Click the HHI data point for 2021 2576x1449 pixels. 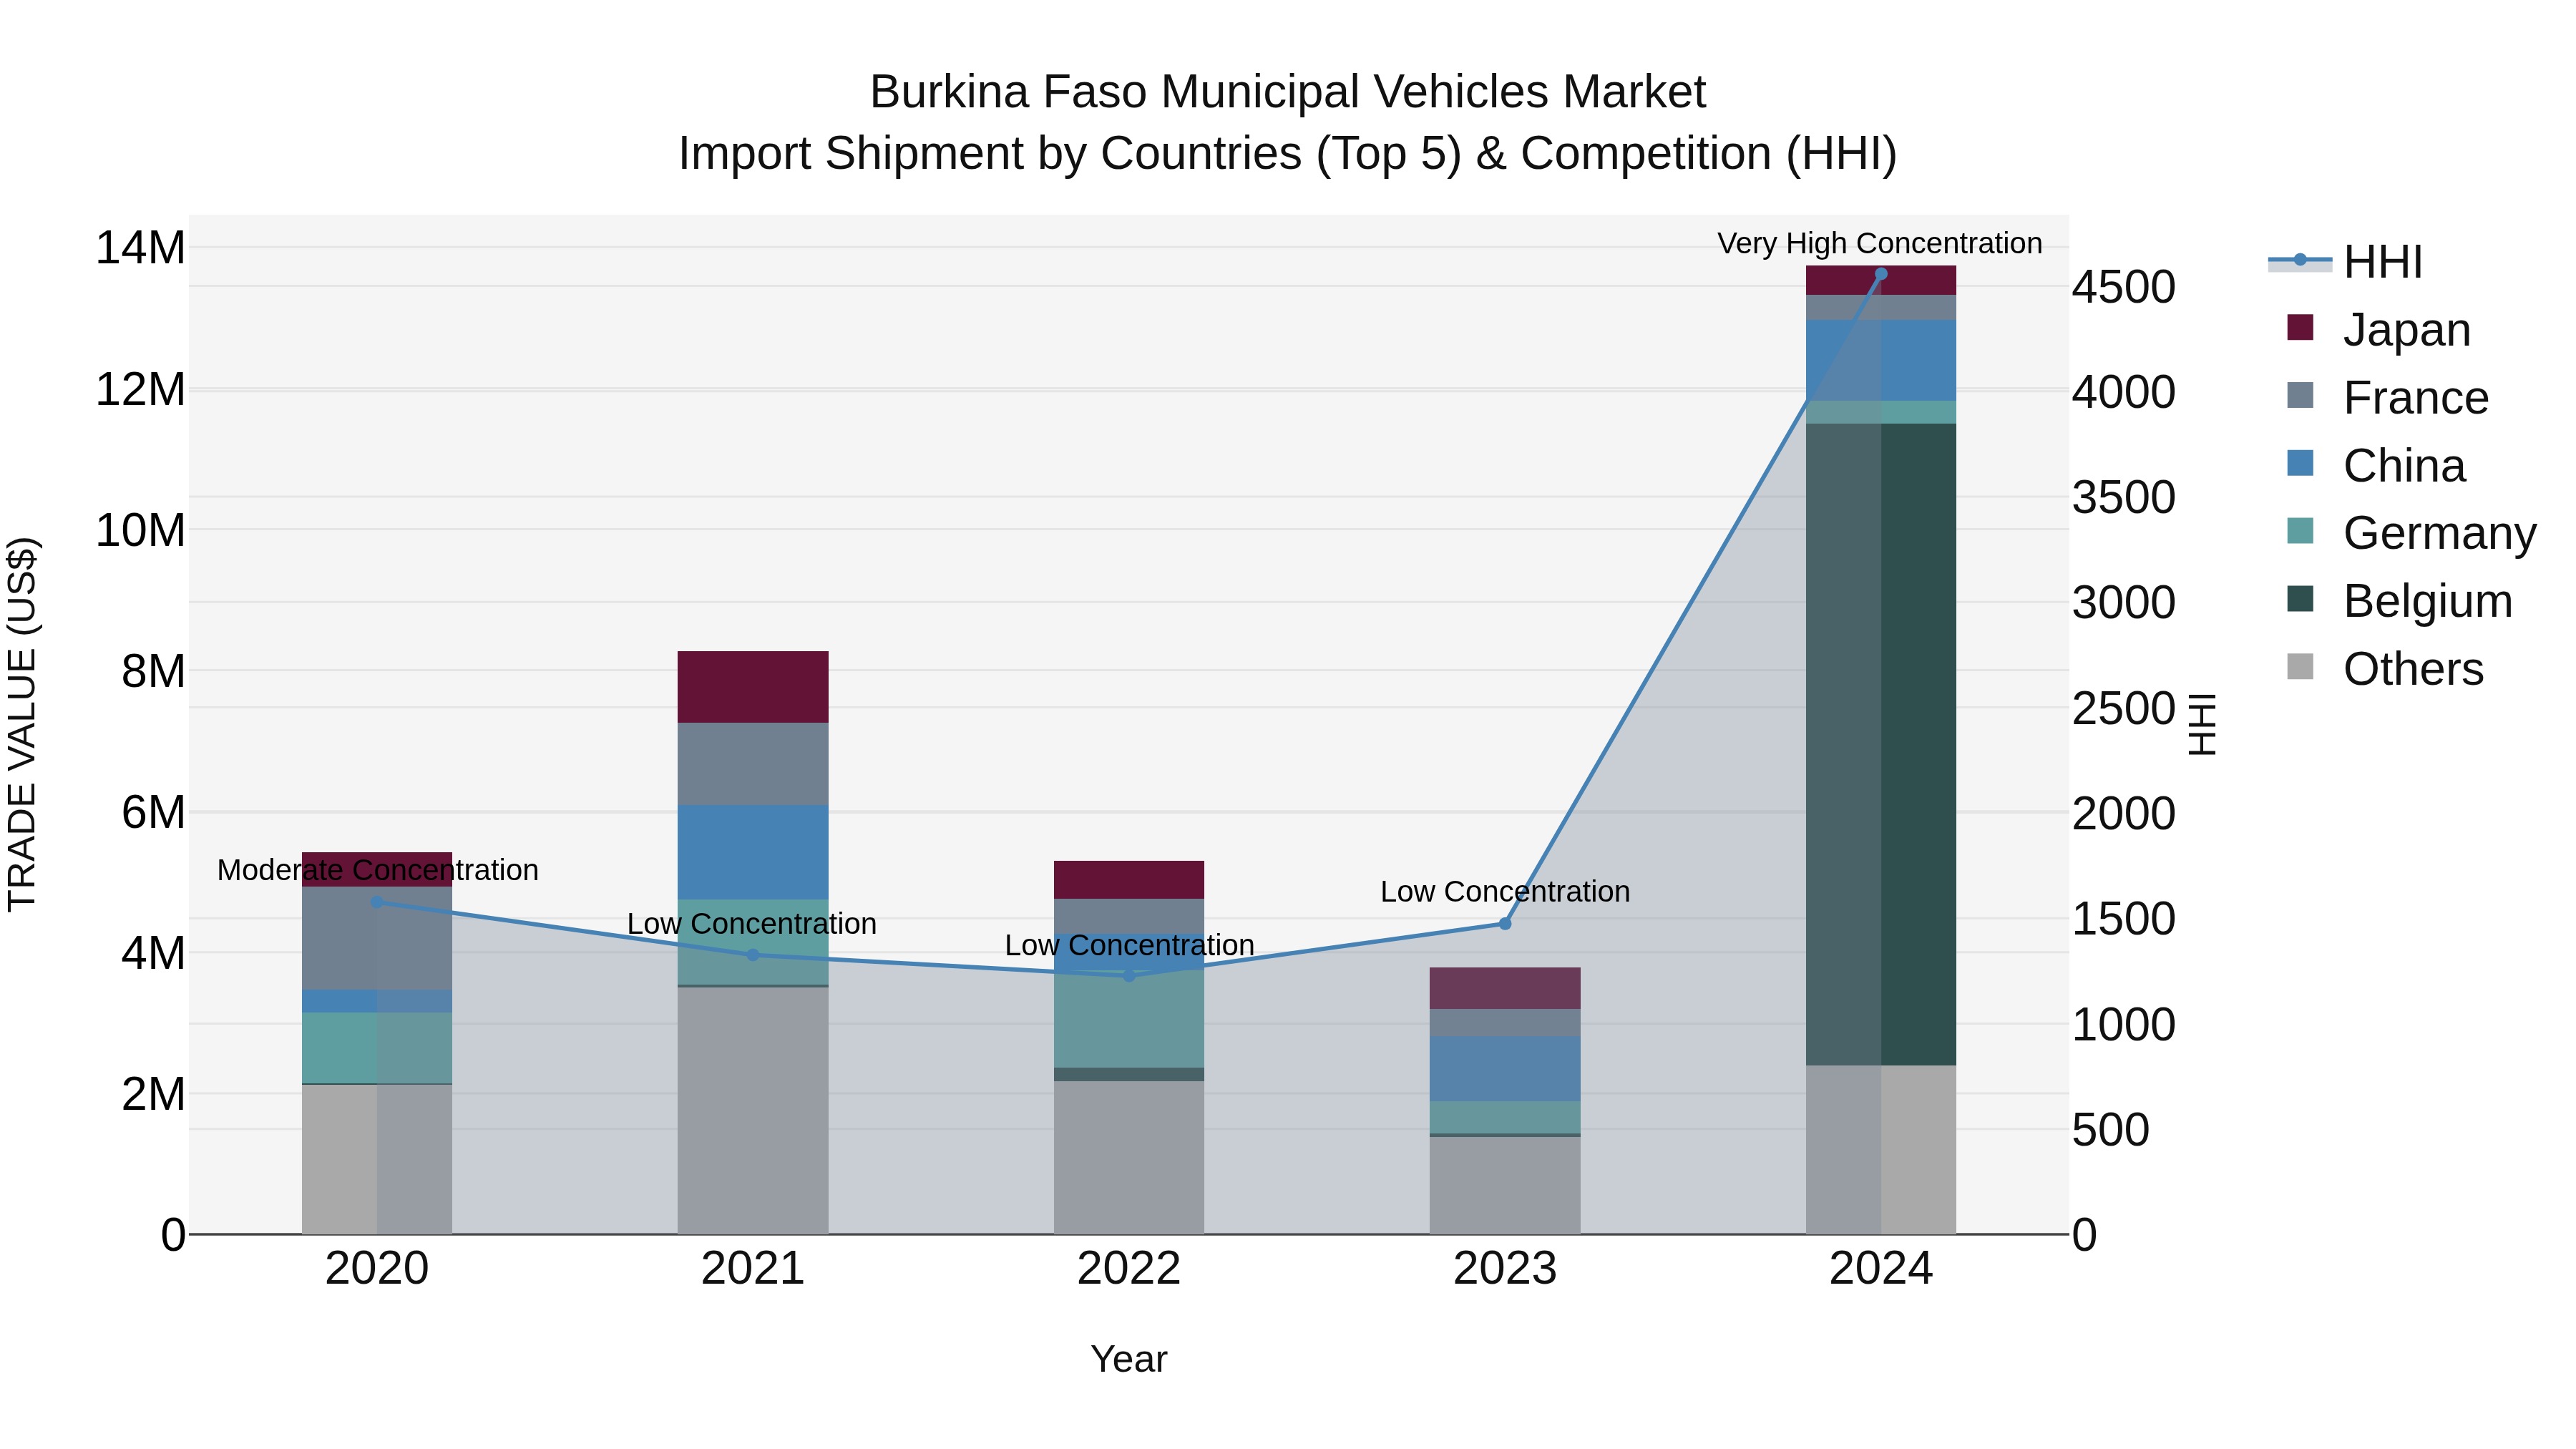(x=753, y=955)
